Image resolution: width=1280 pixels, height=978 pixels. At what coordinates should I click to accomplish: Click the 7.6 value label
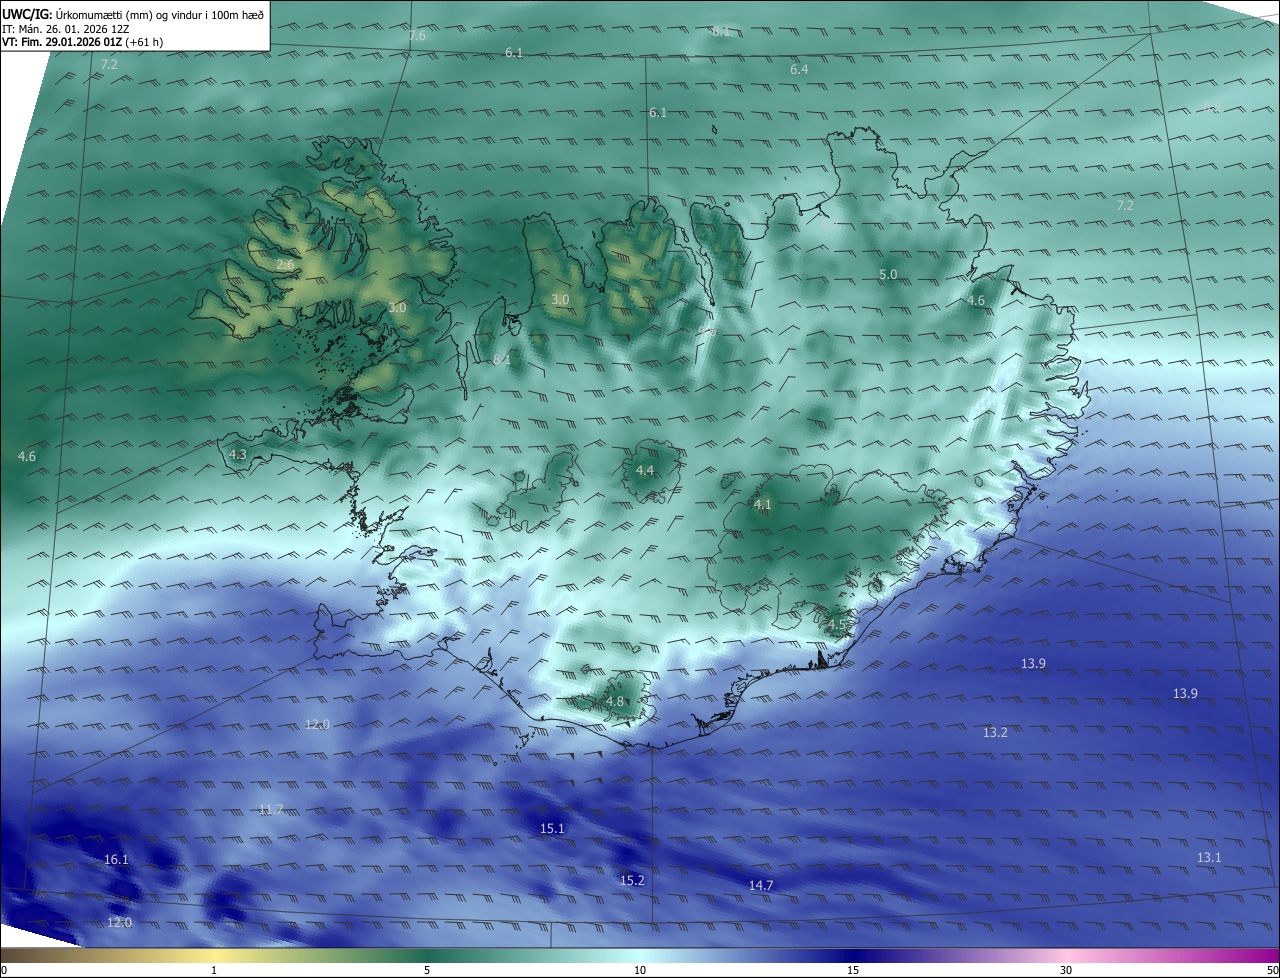tap(417, 36)
